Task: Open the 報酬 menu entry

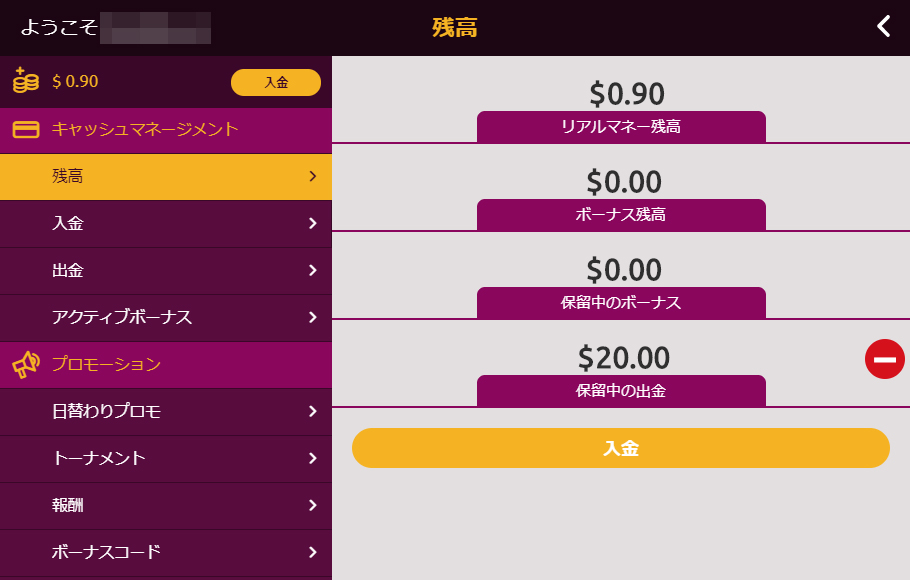Action: pyautogui.click(x=166, y=506)
